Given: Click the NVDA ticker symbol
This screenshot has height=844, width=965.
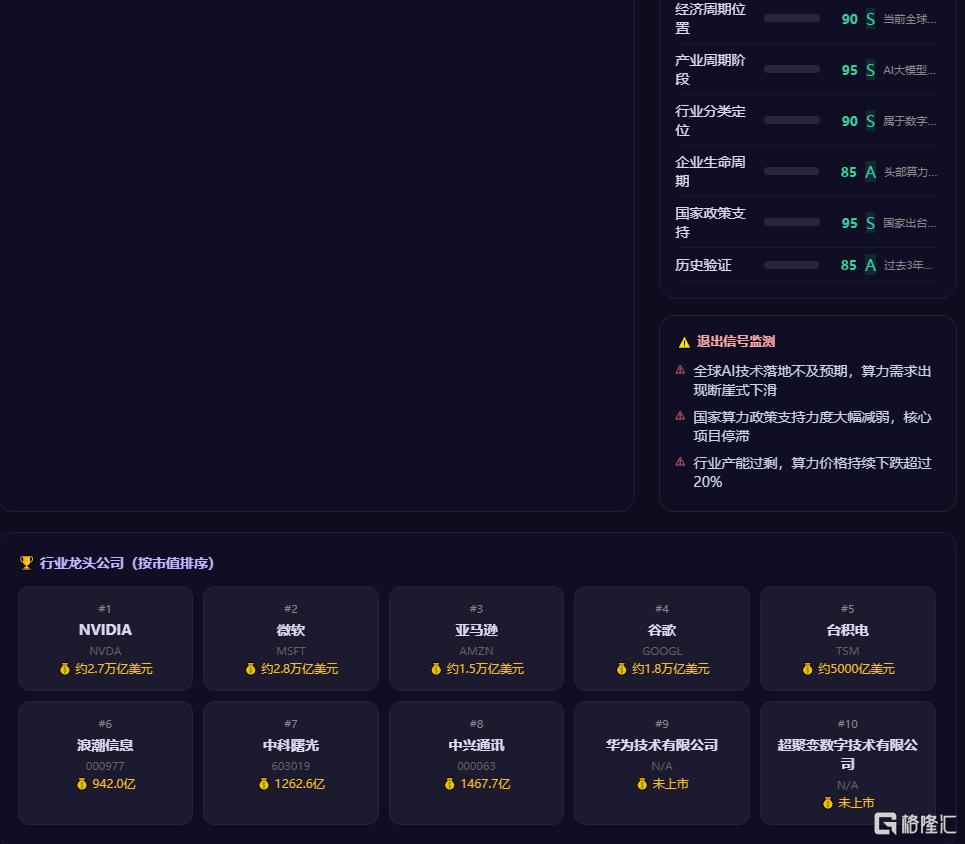Looking at the screenshot, I should tap(105, 651).
